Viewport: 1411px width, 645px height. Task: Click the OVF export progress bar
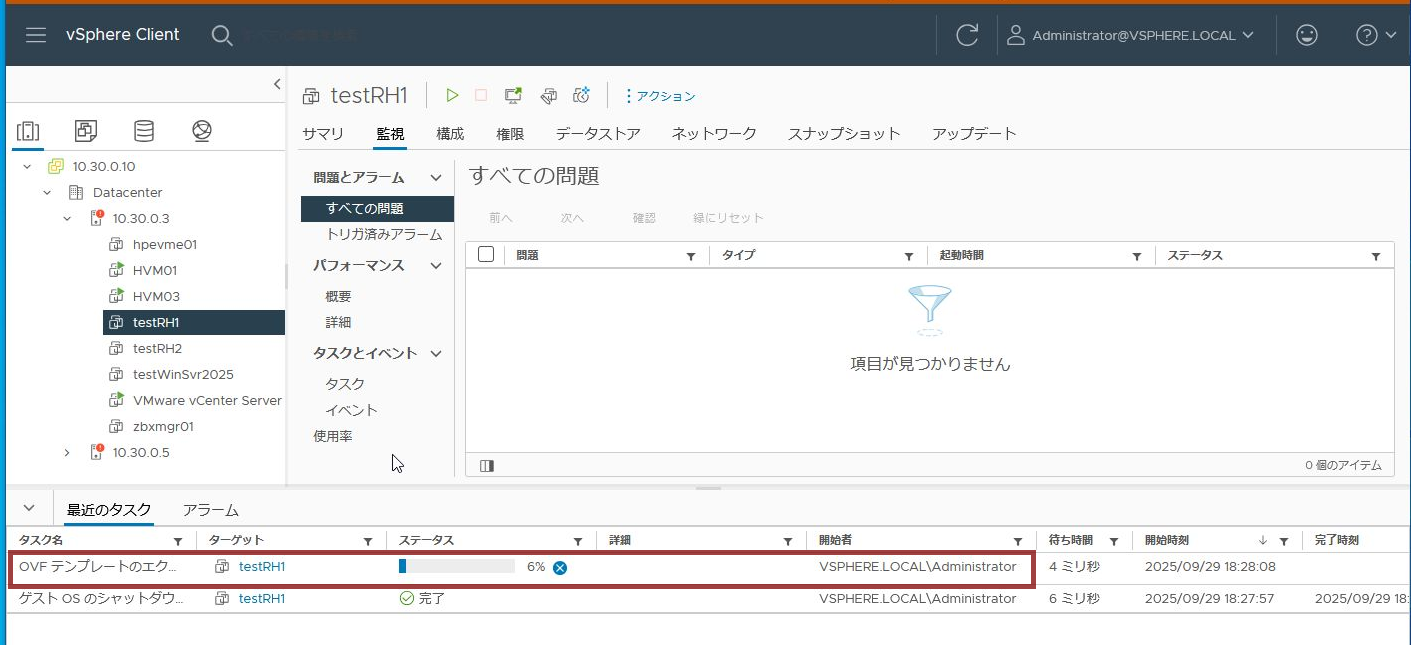(x=456, y=567)
